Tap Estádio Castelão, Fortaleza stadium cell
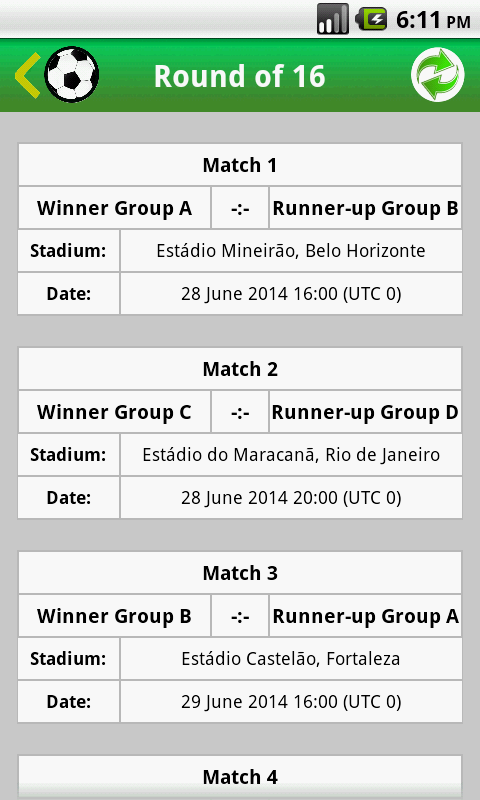 (291, 659)
